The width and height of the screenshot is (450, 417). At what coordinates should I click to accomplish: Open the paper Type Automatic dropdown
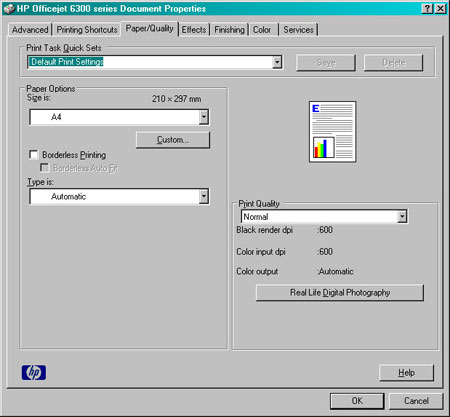click(204, 196)
